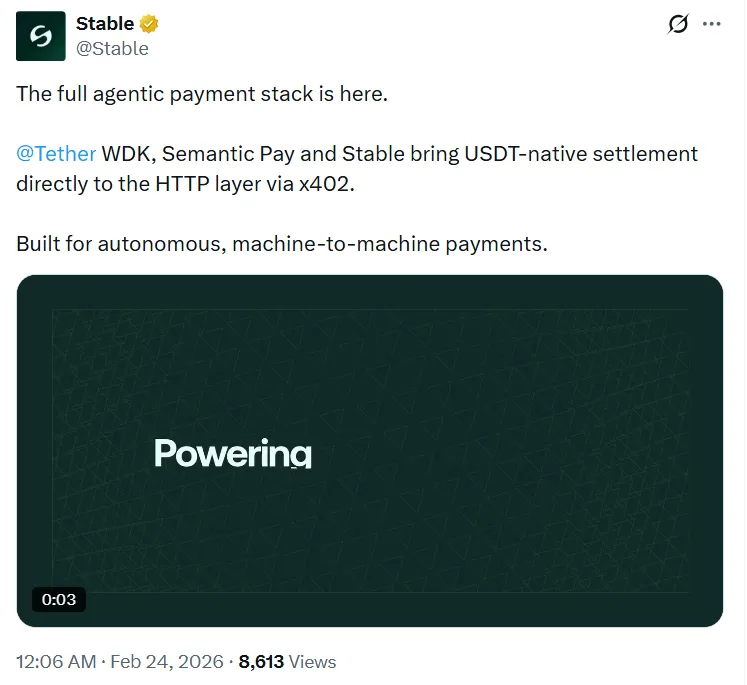Click the 8,613 view count number
Viewport: 747px width, 685px height.
(x=262, y=662)
